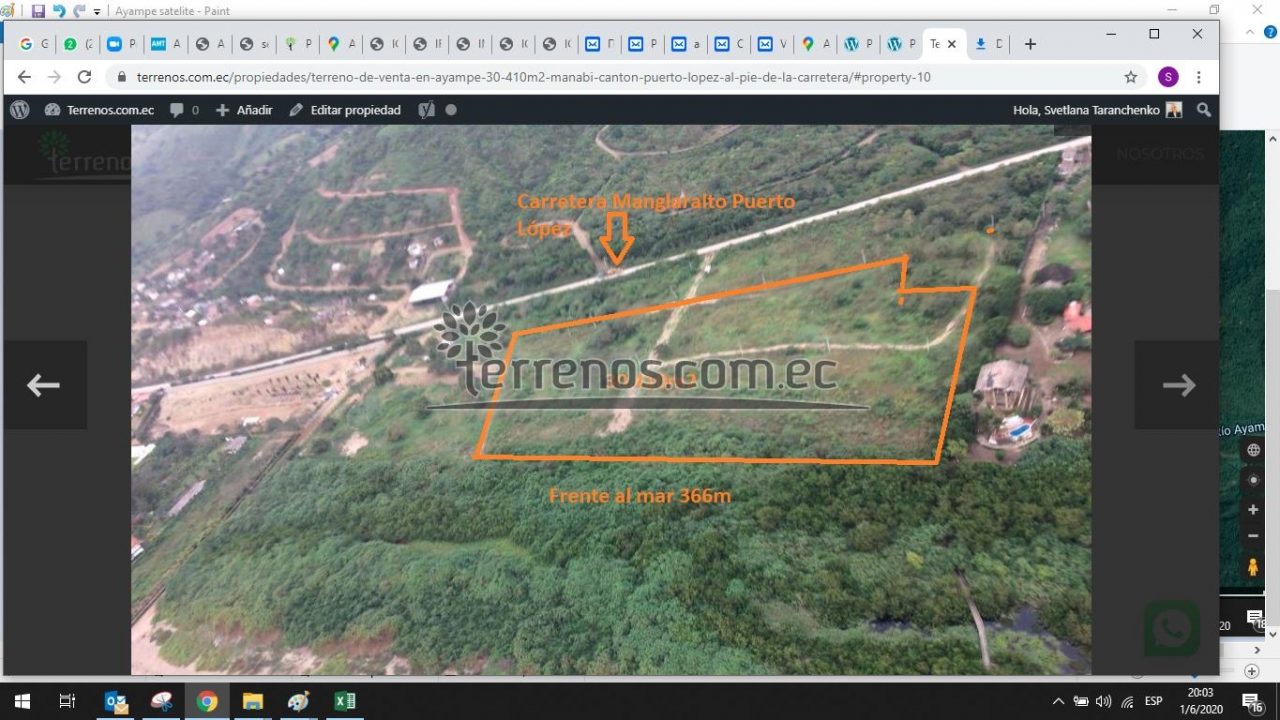This screenshot has width=1280, height=720.
Task: Open the WordPress logo menu in admin bar
Action: click(x=20, y=110)
